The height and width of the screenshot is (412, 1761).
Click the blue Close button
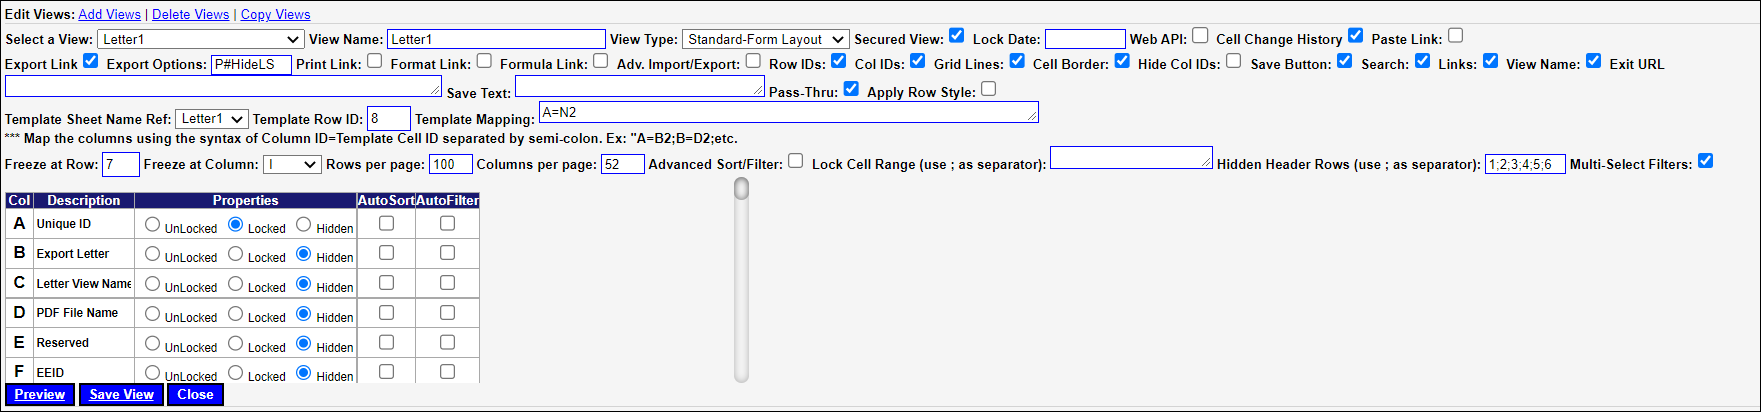click(x=195, y=395)
